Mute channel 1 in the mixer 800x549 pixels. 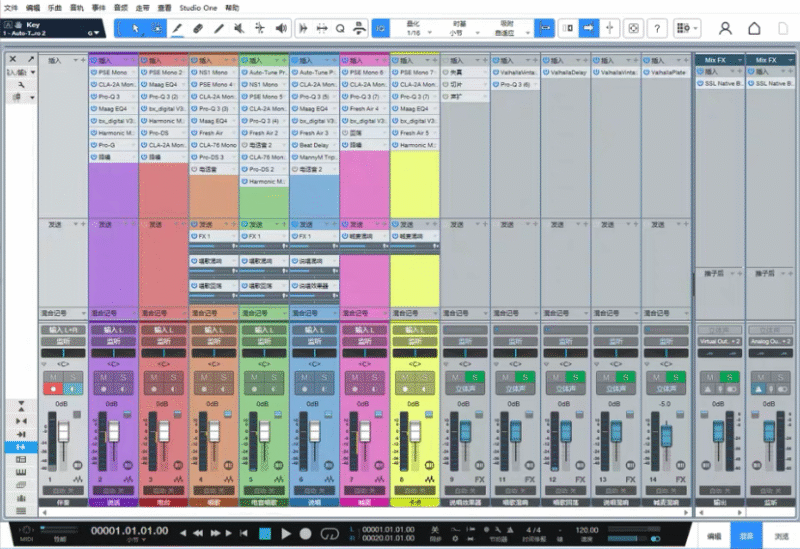coord(54,375)
